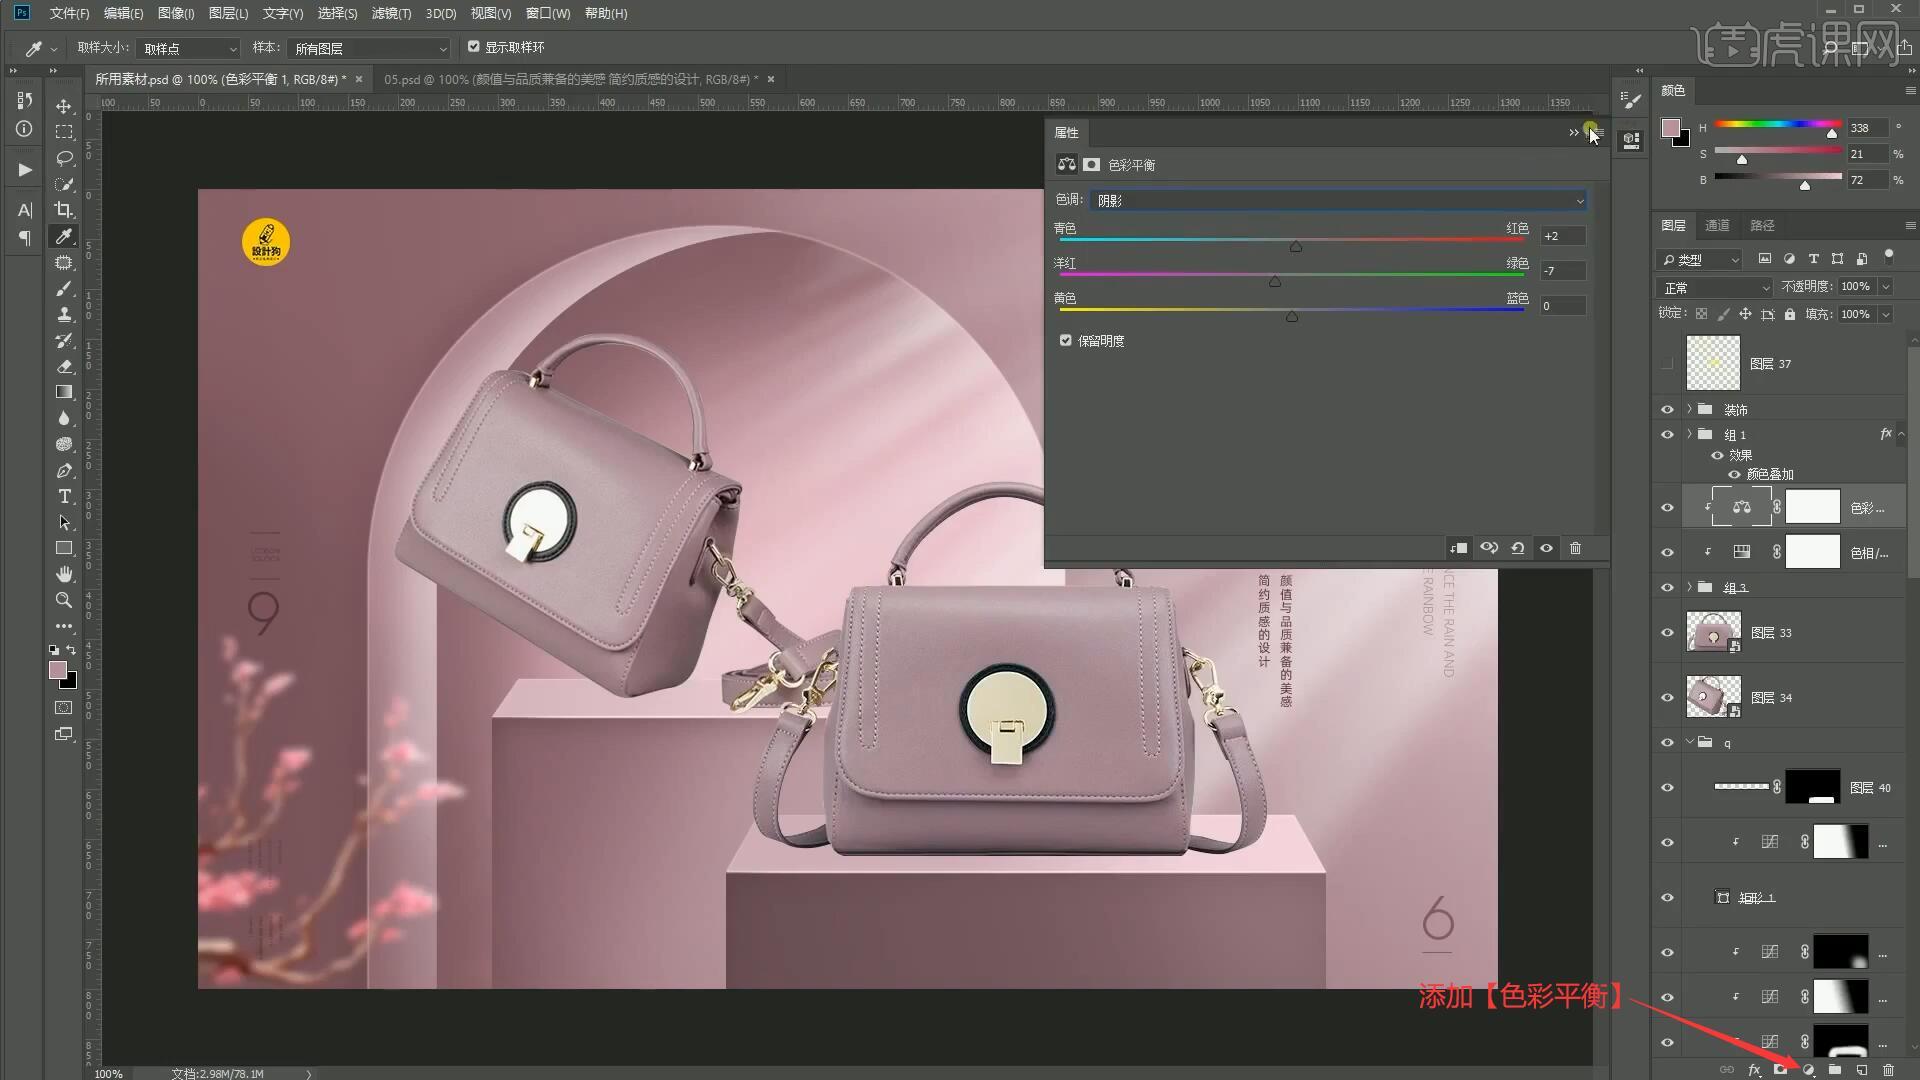Select the 图层 34 layer thumbnail
1920x1080 pixels.
pyautogui.click(x=1713, y=697)
